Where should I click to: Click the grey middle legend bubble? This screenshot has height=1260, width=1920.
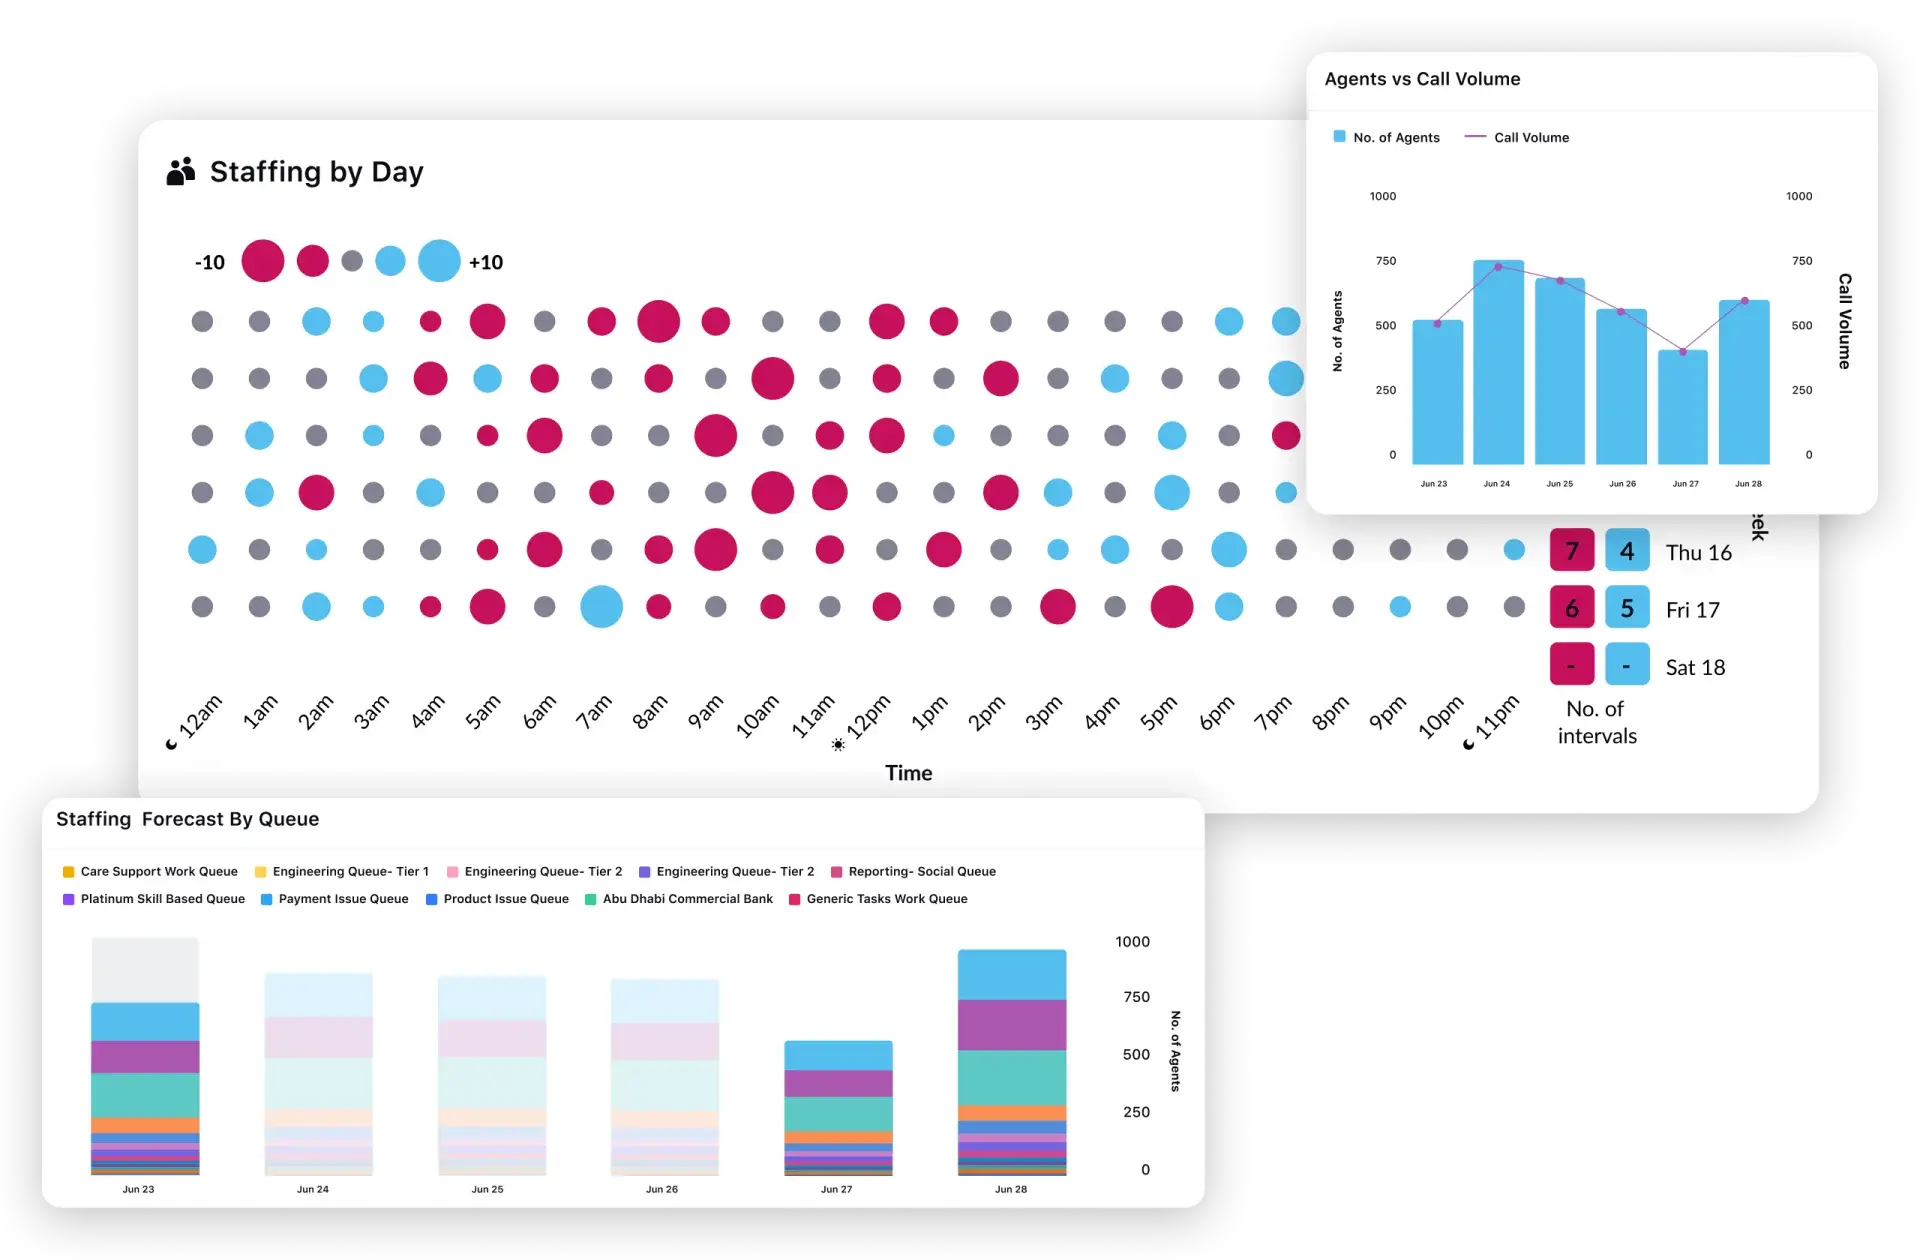click(352, 261)
